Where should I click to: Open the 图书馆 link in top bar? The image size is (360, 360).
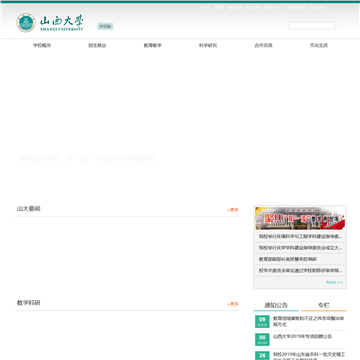click(x=235, y=7)
